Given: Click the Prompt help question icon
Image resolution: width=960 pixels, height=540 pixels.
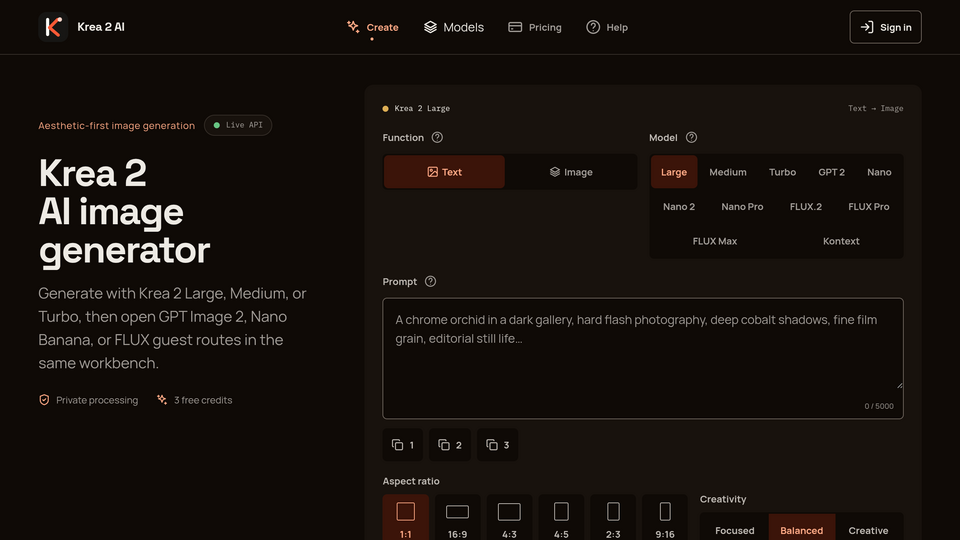Looking at the screenshot, I should (x=430, y=282).
